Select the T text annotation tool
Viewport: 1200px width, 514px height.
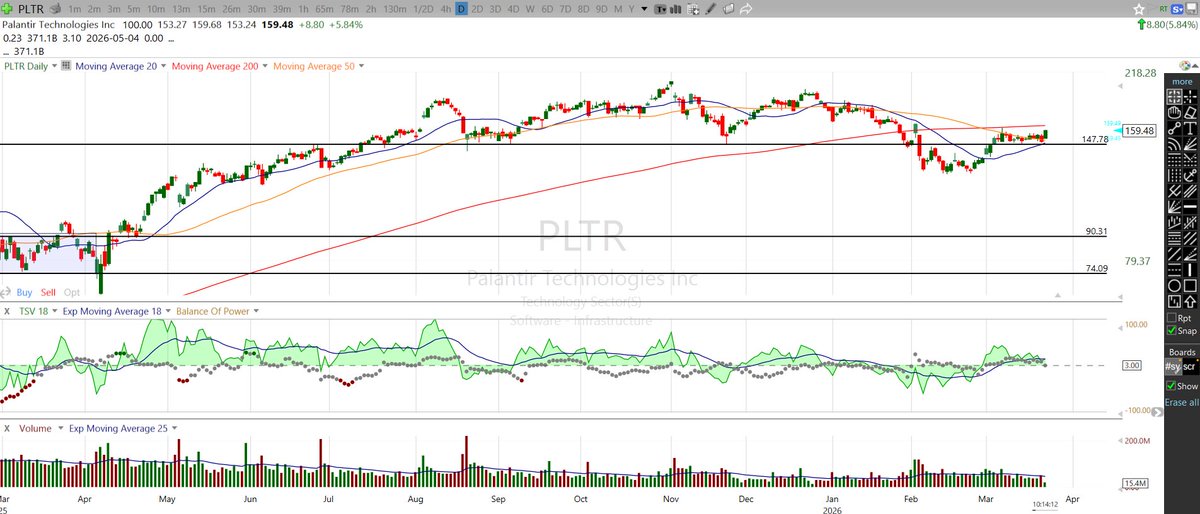[1190, 128]
